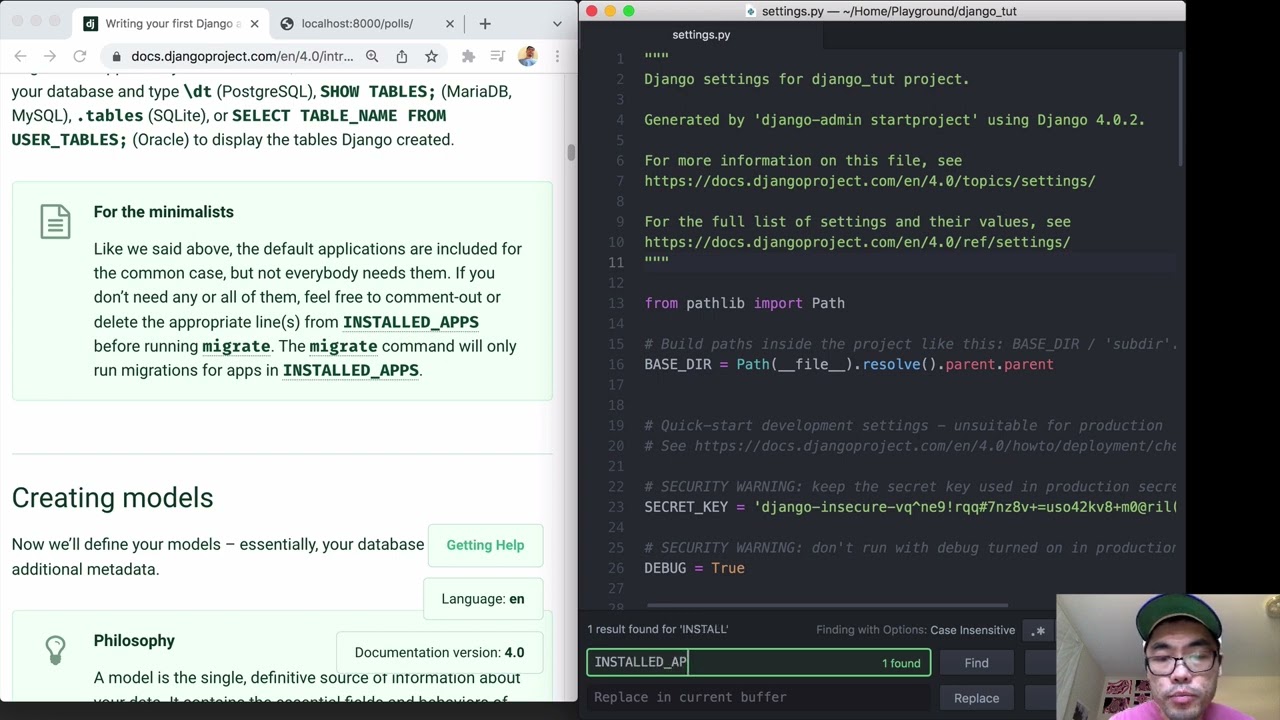
Task: Open media control playlist icon
Action: 498,57
